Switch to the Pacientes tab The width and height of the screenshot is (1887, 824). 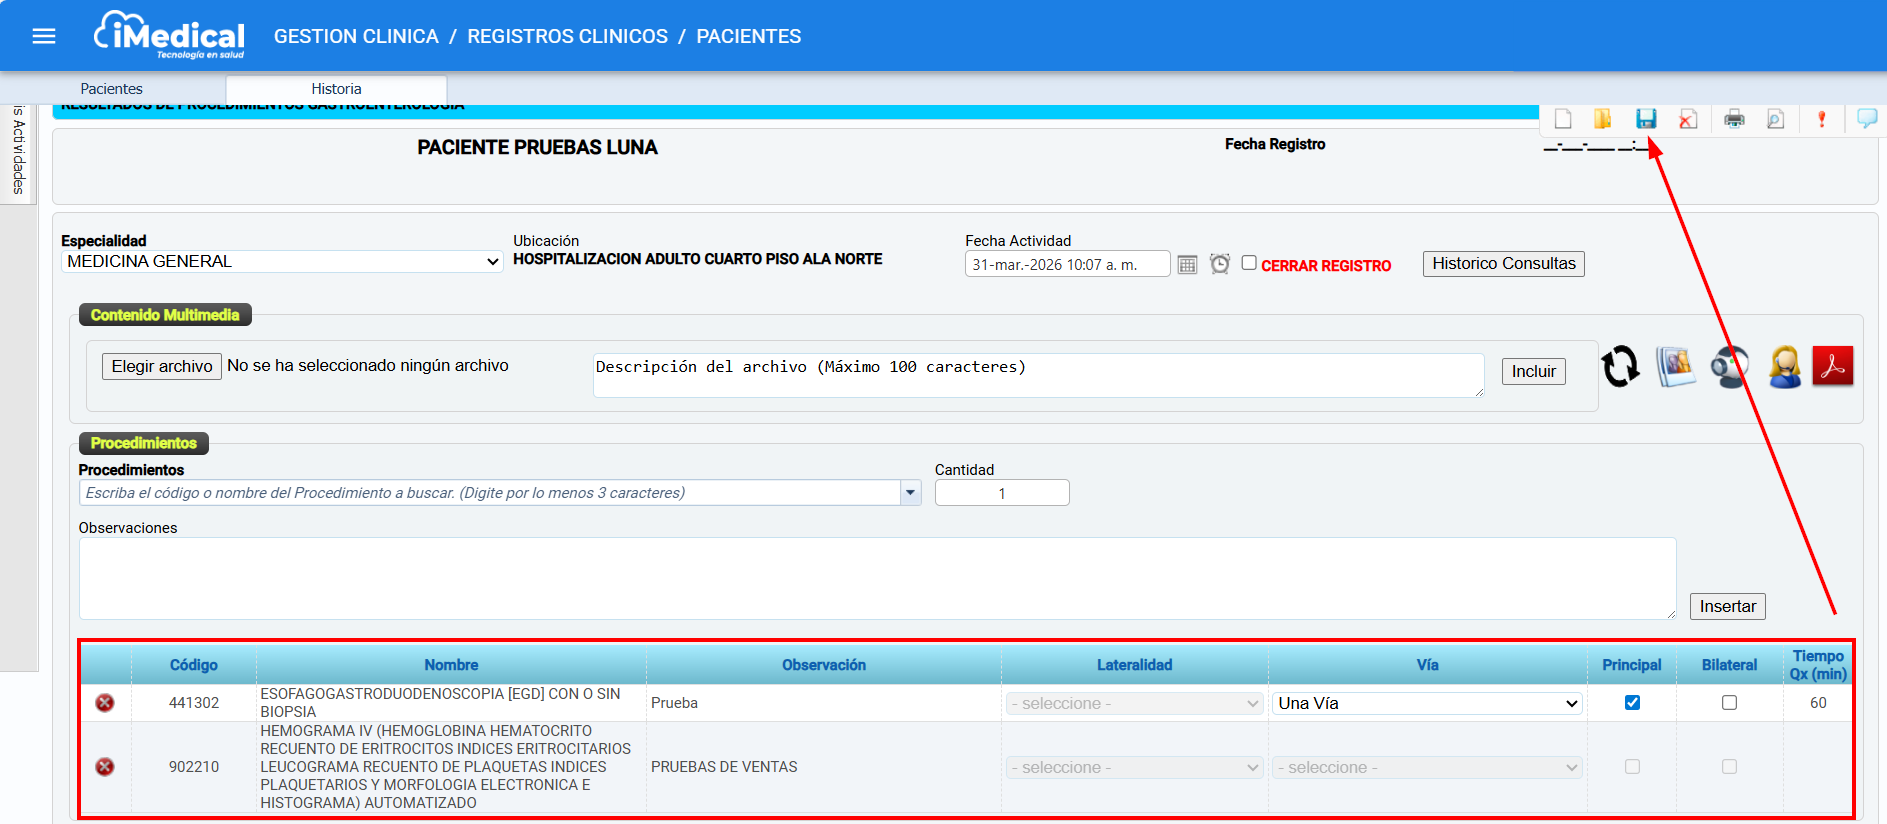tap(112, 89)
